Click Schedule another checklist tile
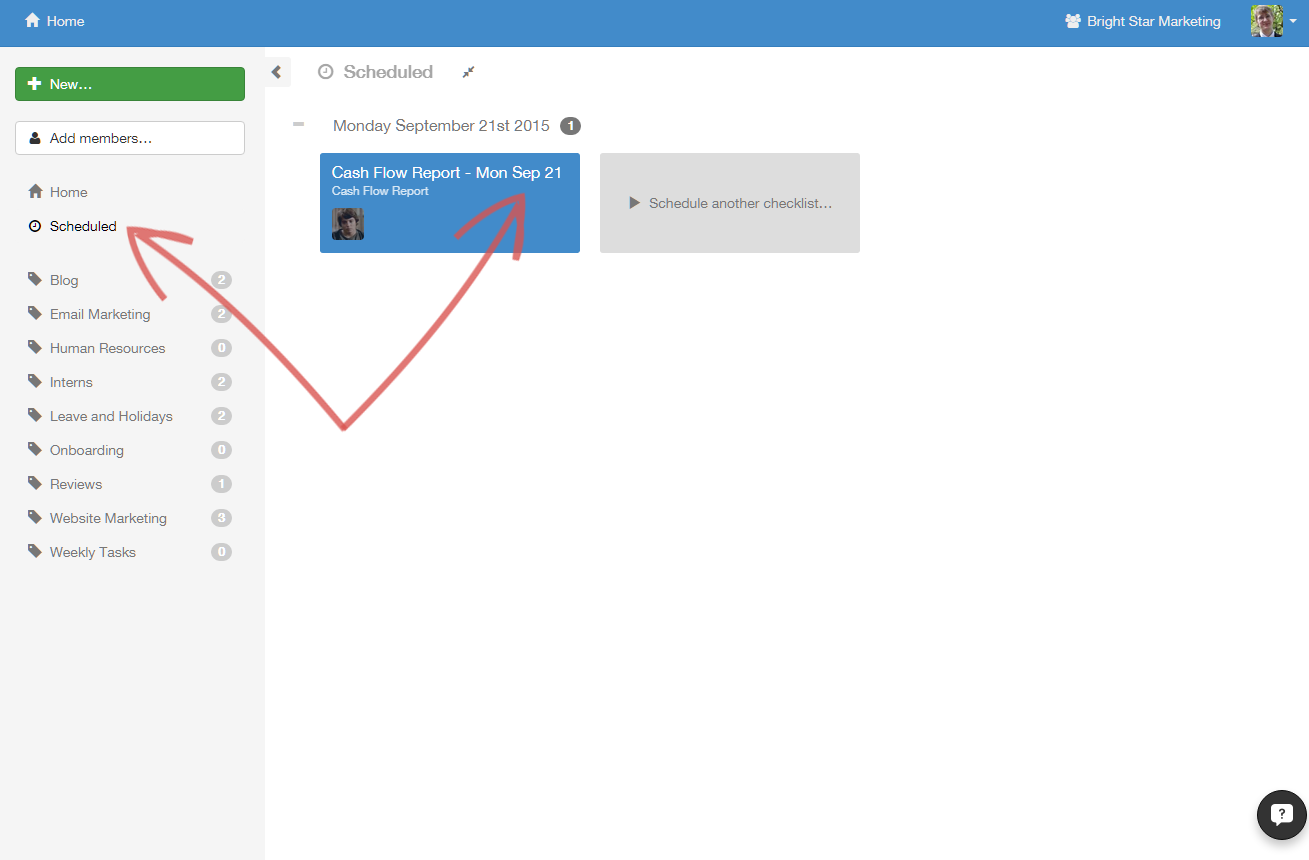The height and width of the screenshot is (860, 1309). pyautogui.click(x=730, y=203)
